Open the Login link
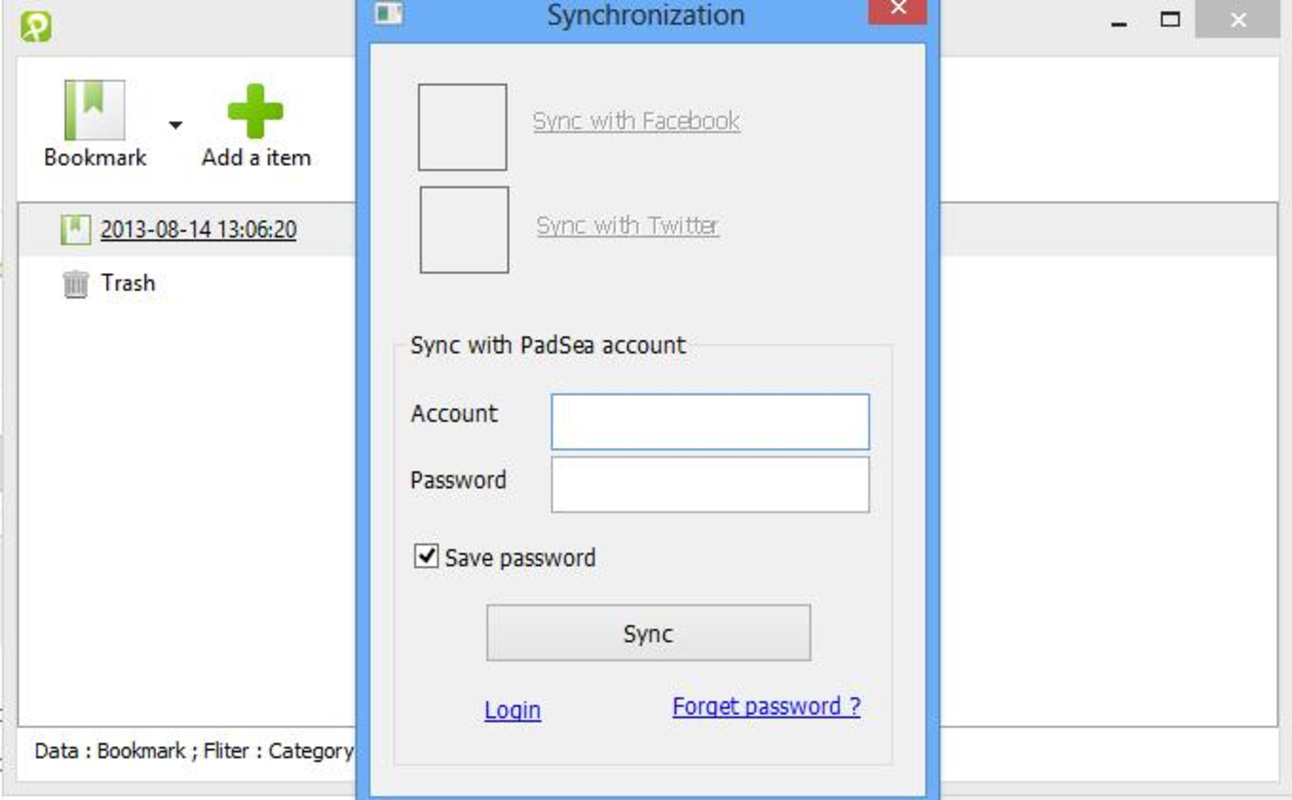 coord(512,710)
